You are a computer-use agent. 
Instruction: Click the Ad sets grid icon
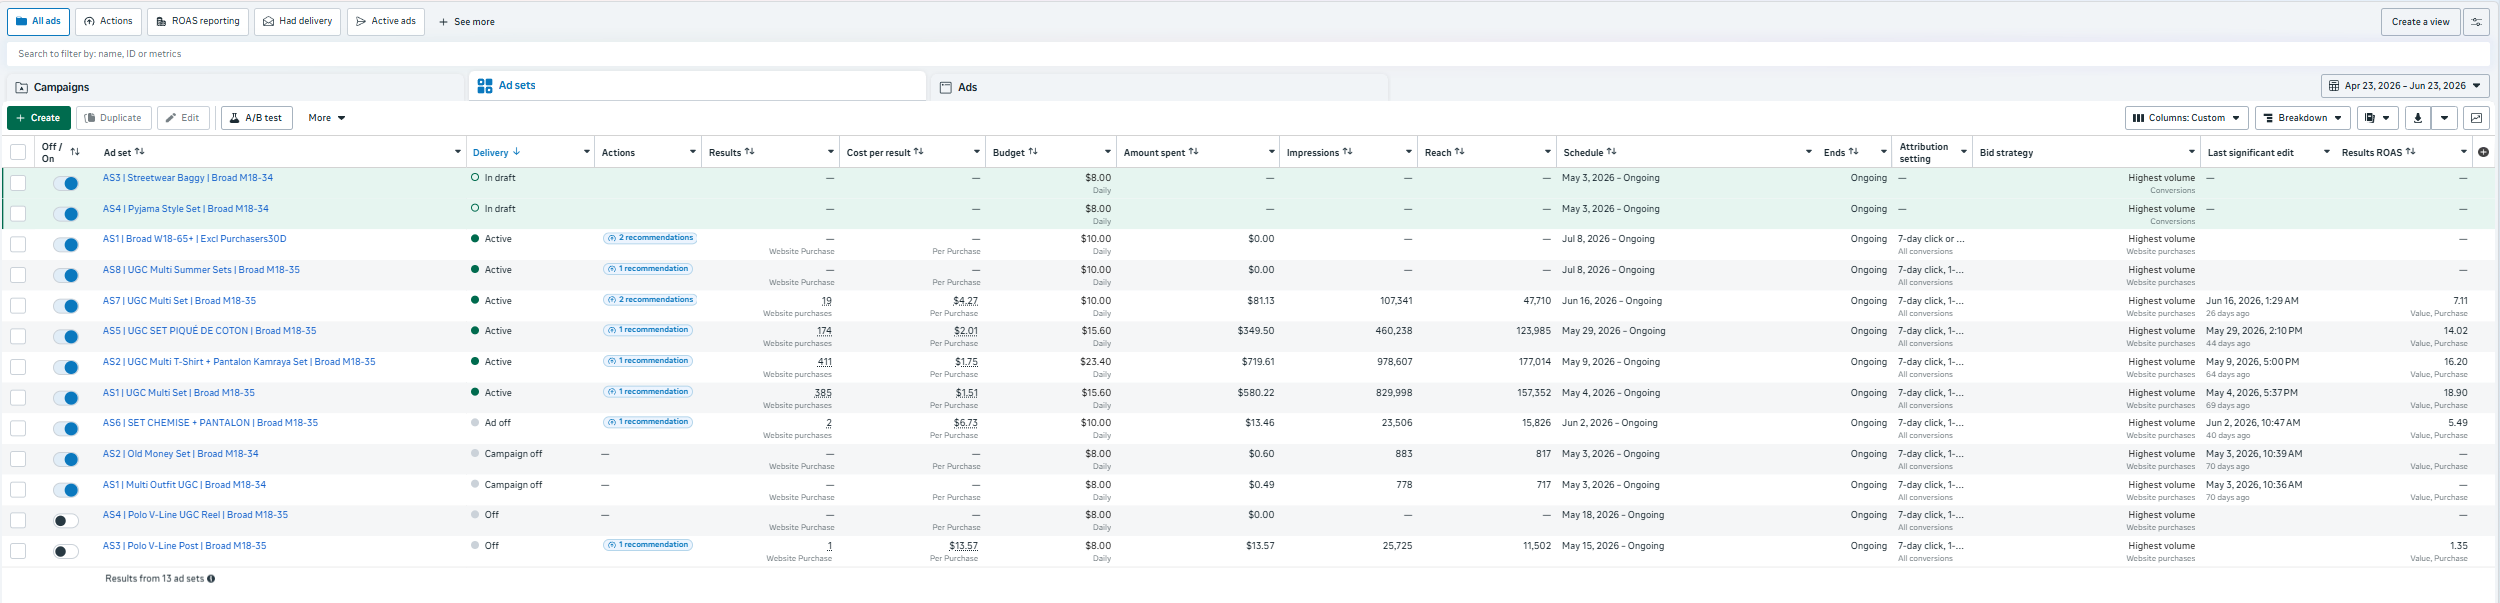tap(485, 86)
